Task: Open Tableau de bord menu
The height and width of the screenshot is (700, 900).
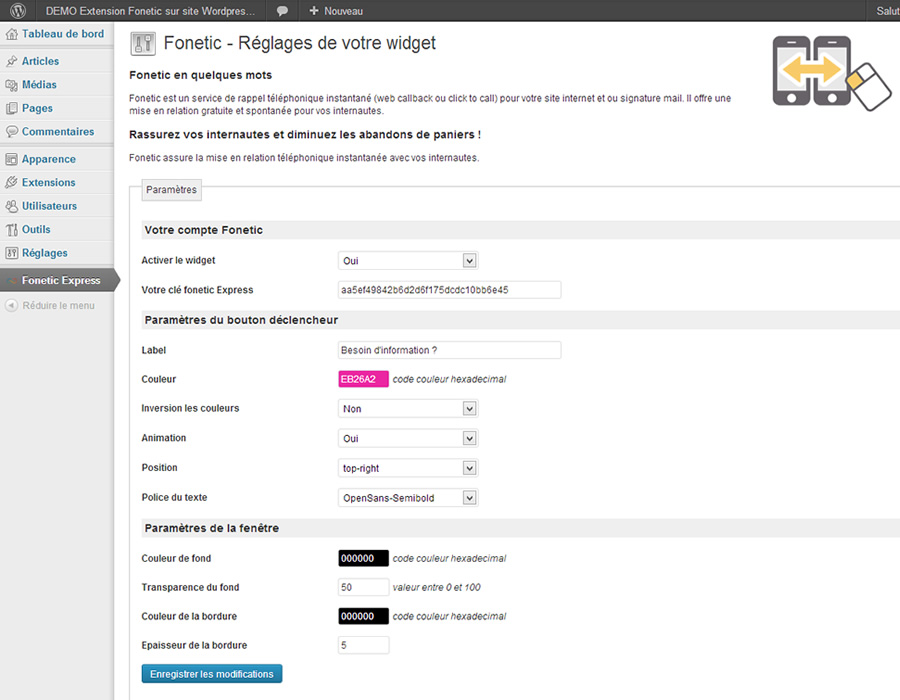Action: click(x=63, y=34)
